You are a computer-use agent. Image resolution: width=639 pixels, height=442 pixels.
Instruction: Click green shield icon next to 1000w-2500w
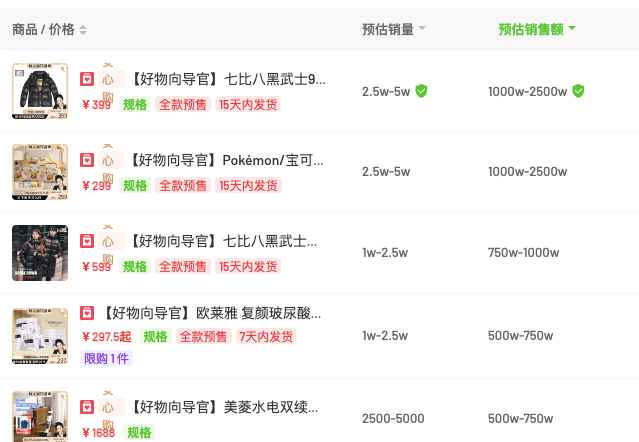pyautogui.click(x=578, y=91)
